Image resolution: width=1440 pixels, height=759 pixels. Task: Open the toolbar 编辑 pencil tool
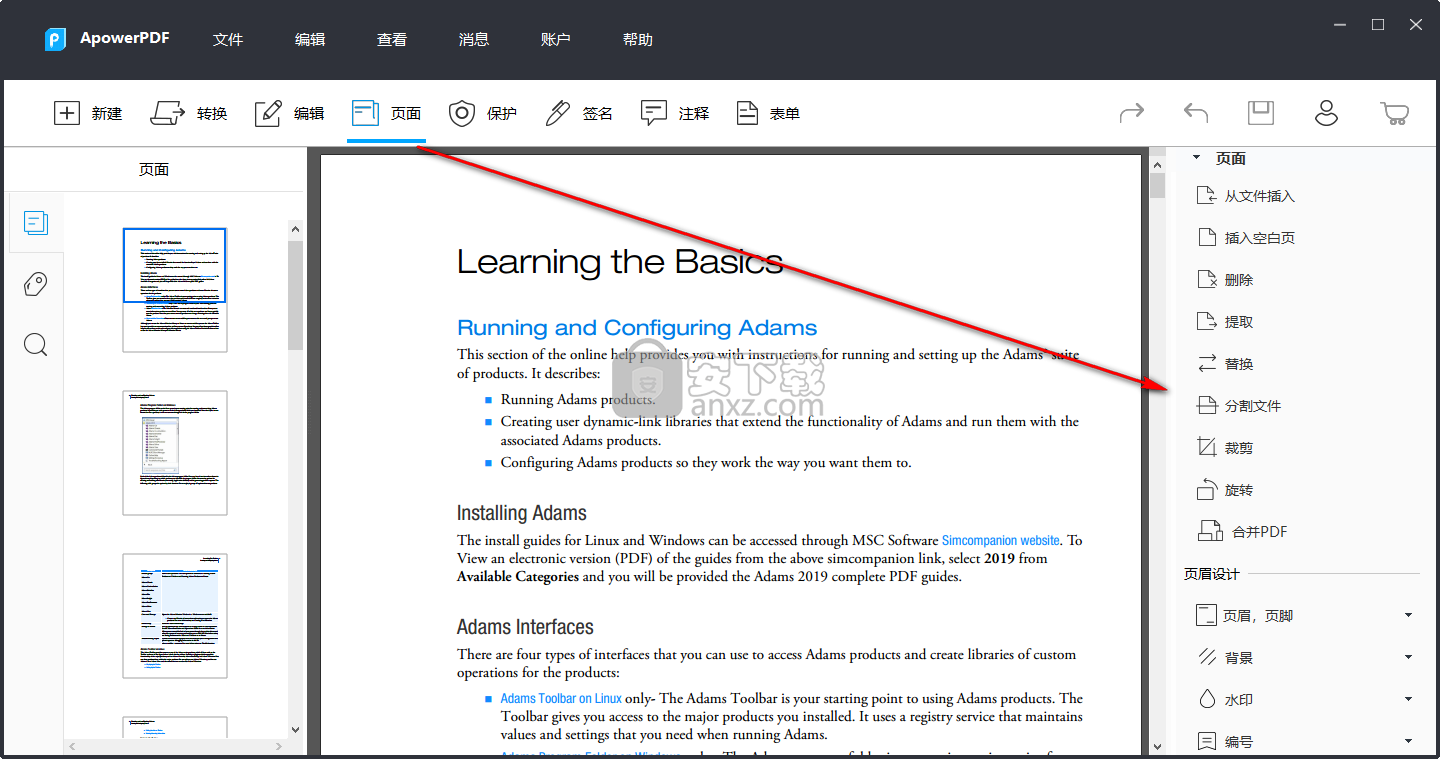[289, 113]
